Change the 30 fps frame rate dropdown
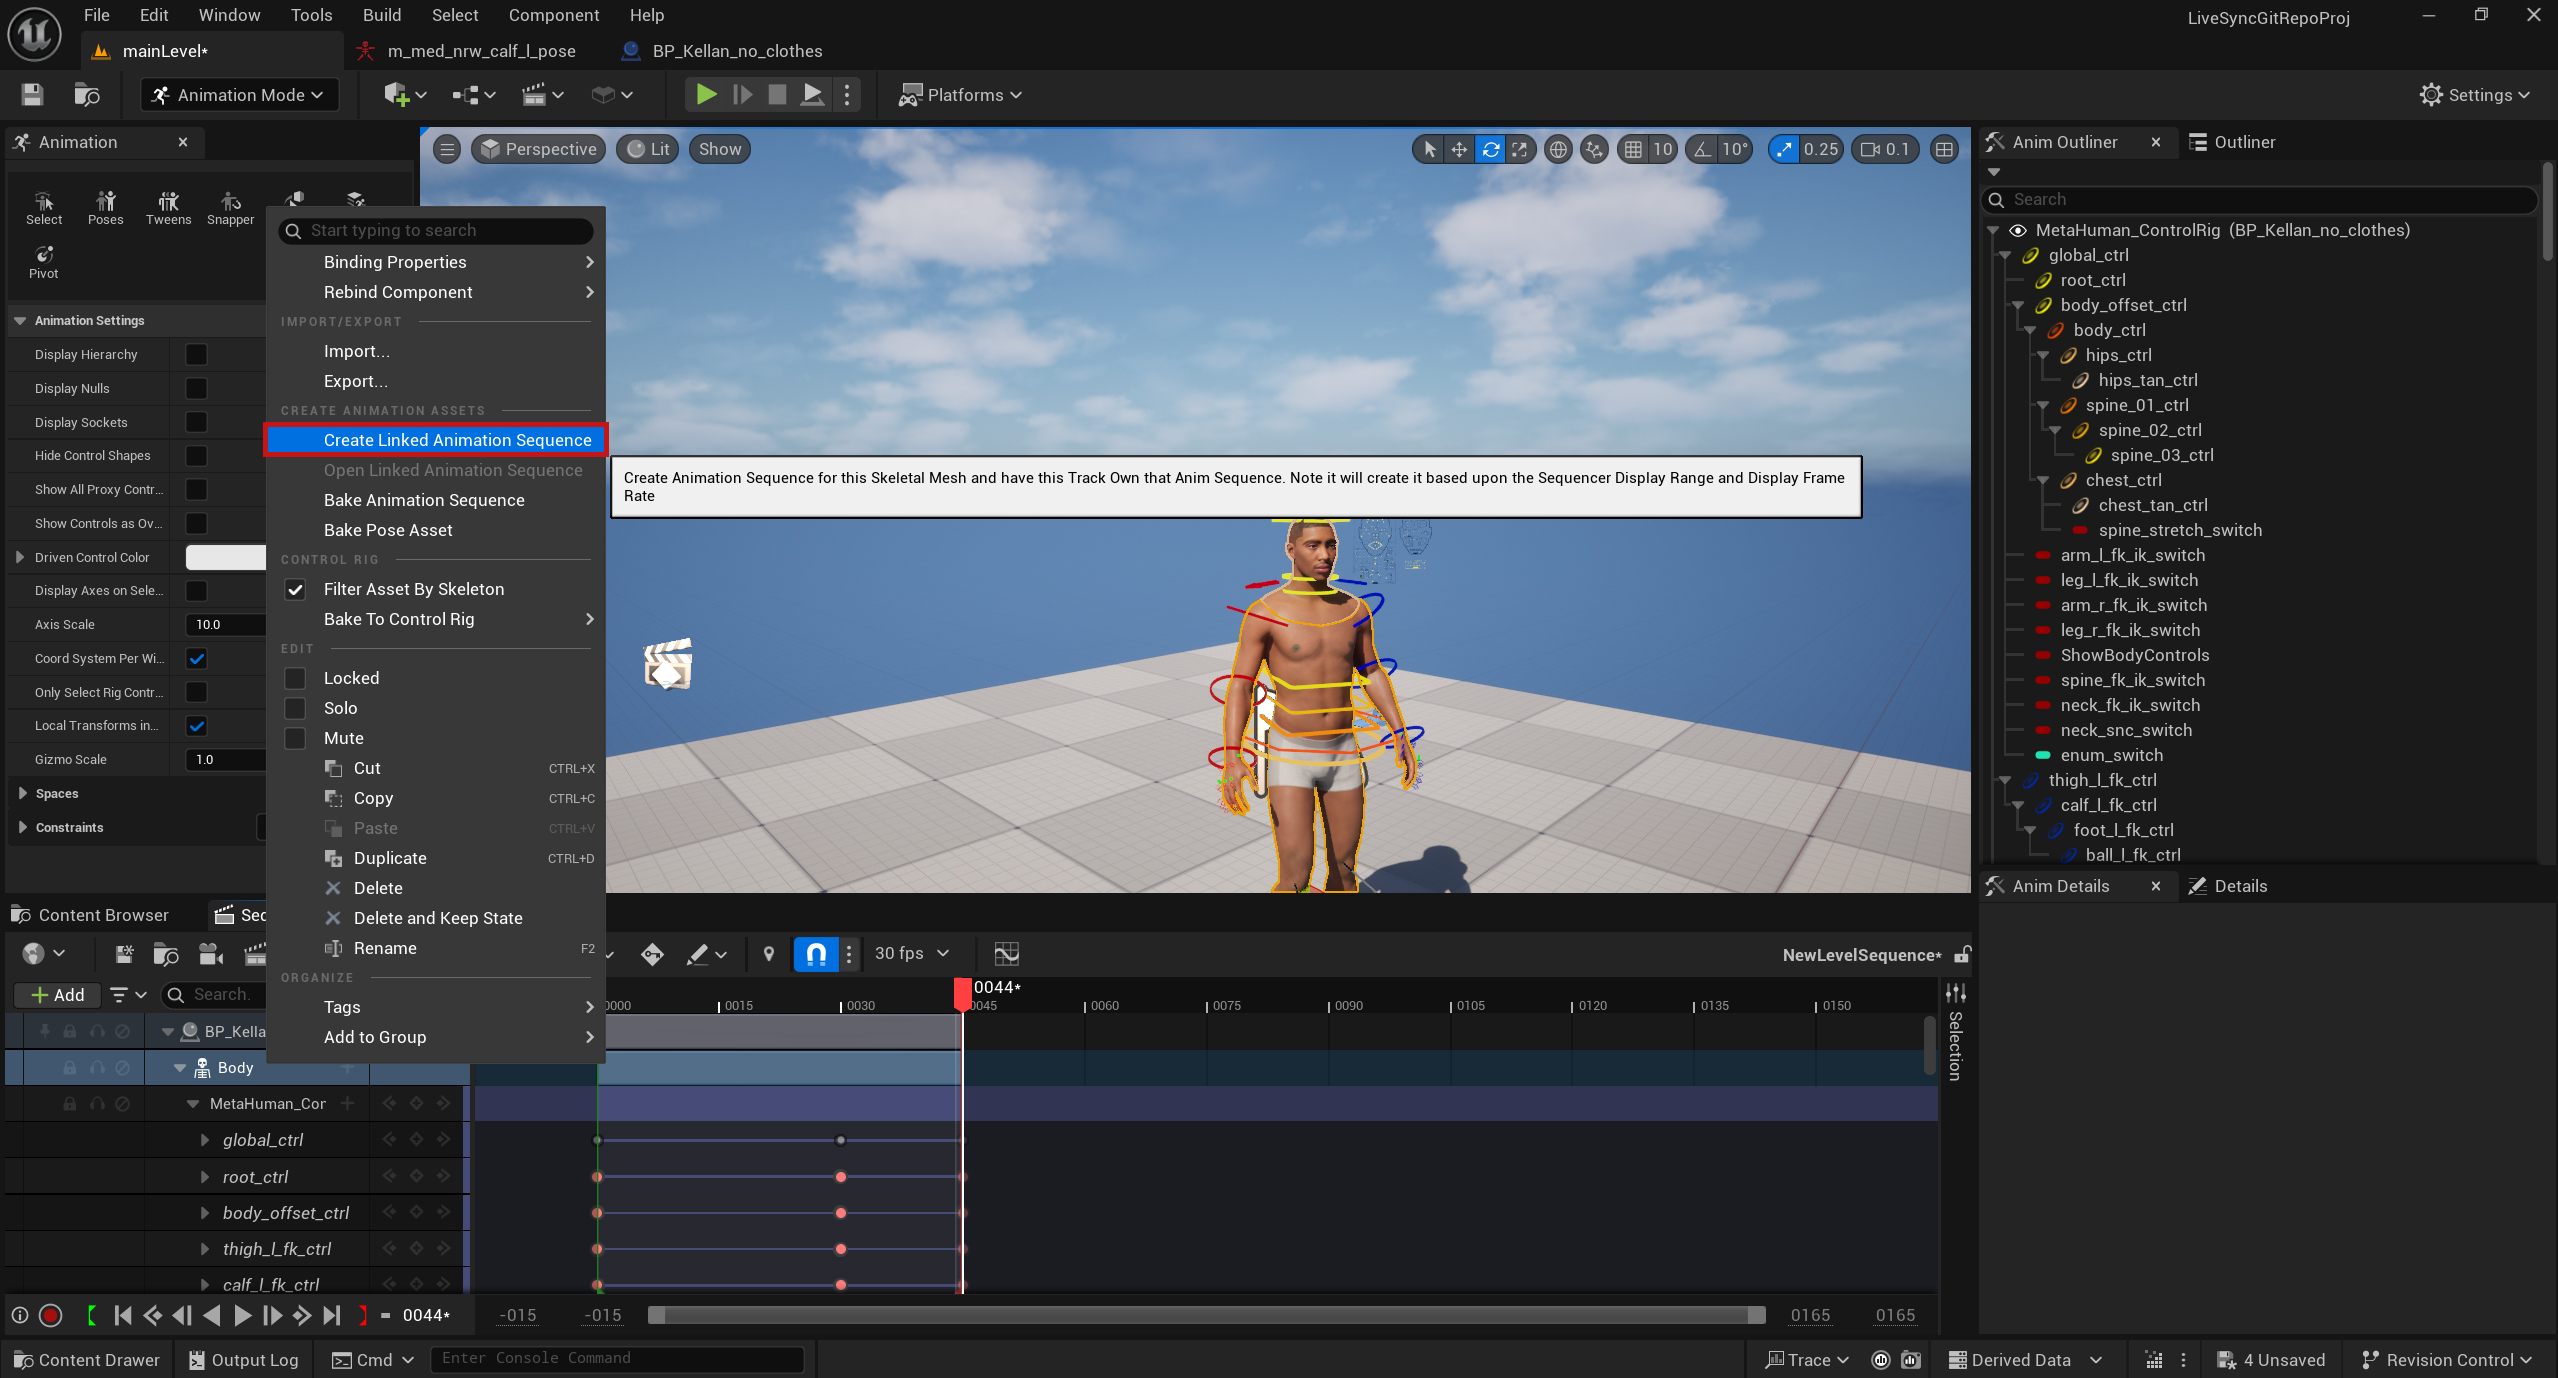The image size is (2558, 1378). pos(912,953)
